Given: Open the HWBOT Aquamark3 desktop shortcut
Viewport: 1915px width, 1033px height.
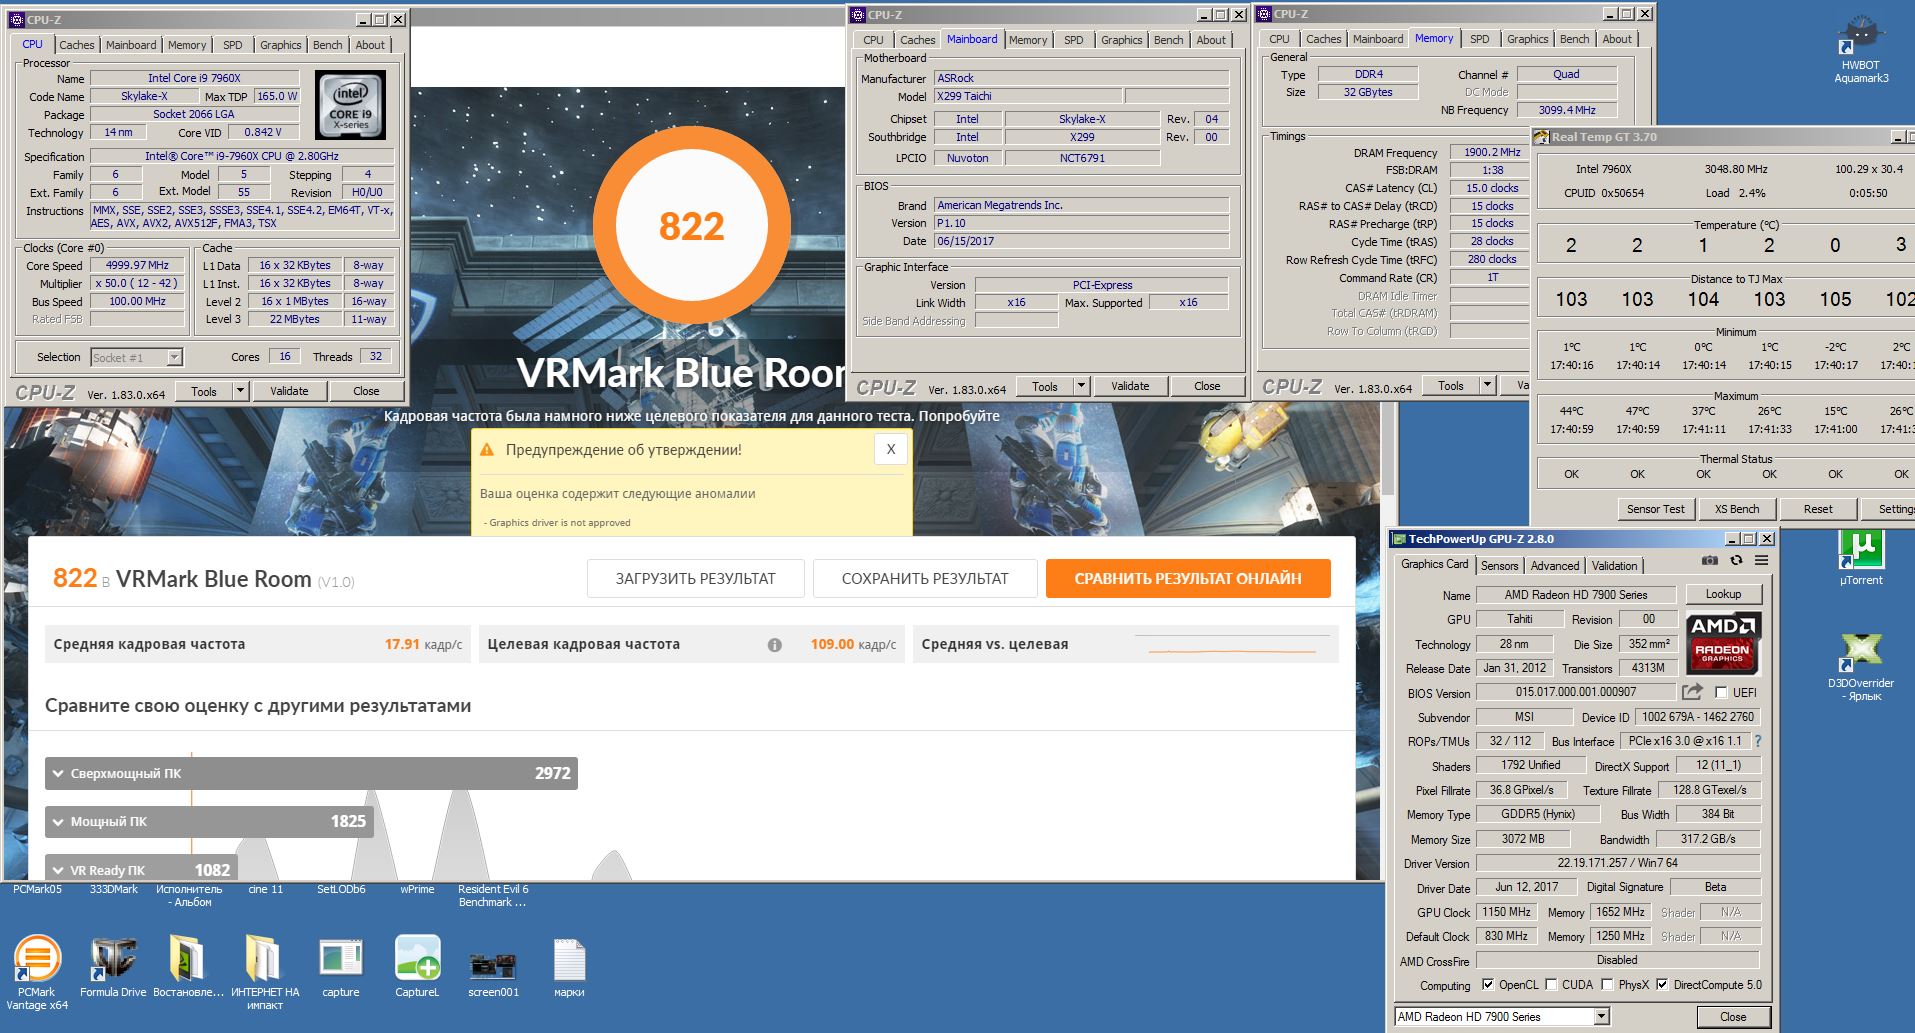Looking at the screenshot, I should [x=1860, y=49].
